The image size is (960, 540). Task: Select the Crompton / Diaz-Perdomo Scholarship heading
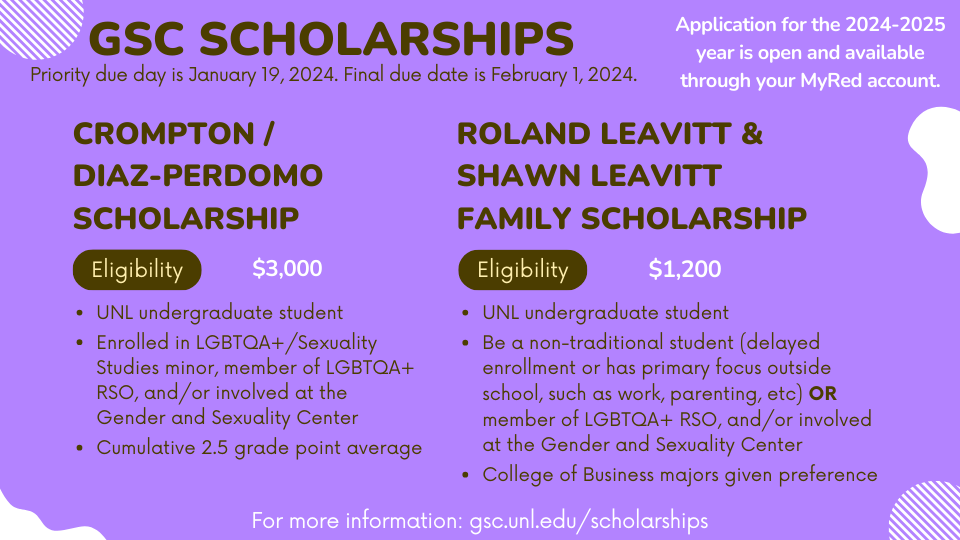coord(198,175)
